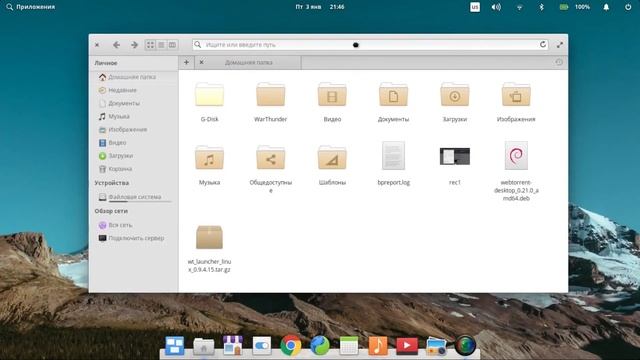640x360 pixels.
Task: Collapse the Устройства sidebar section
Action: (111, 183)
